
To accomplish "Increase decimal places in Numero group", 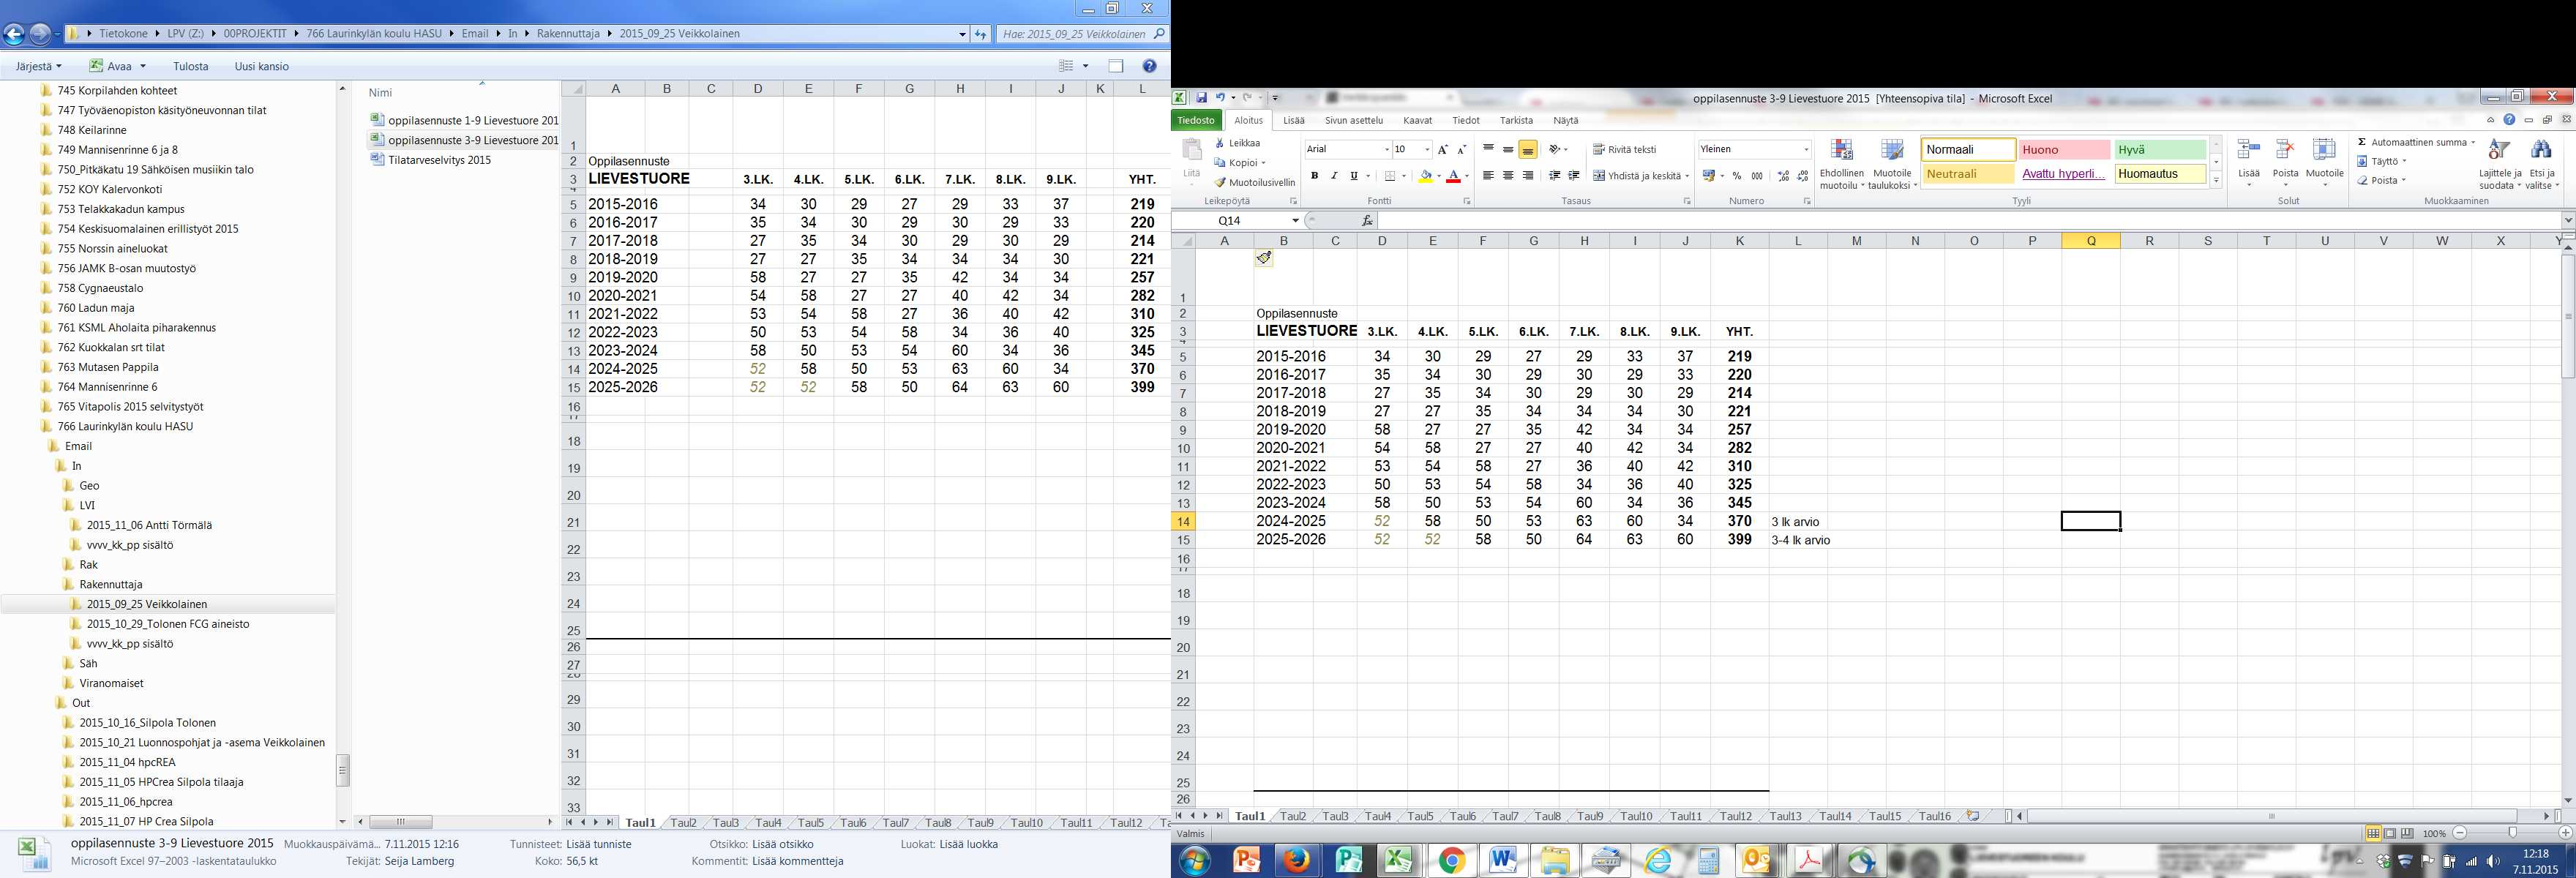I will point(1783,176).
